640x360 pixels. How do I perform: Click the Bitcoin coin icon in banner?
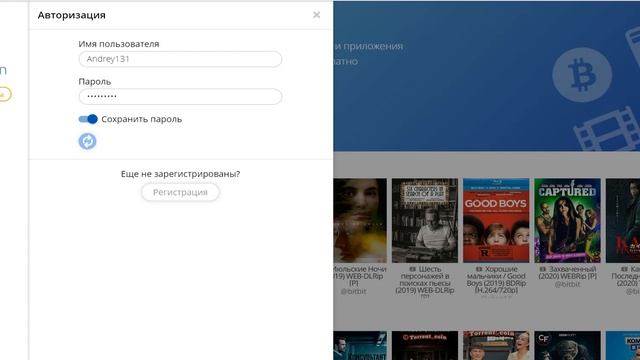click(582, 75)
